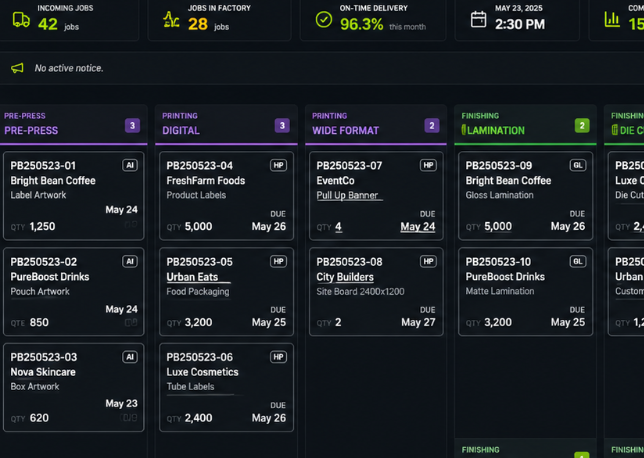Open job PB250523-09 Gloss Lamination

pos(525,196)
